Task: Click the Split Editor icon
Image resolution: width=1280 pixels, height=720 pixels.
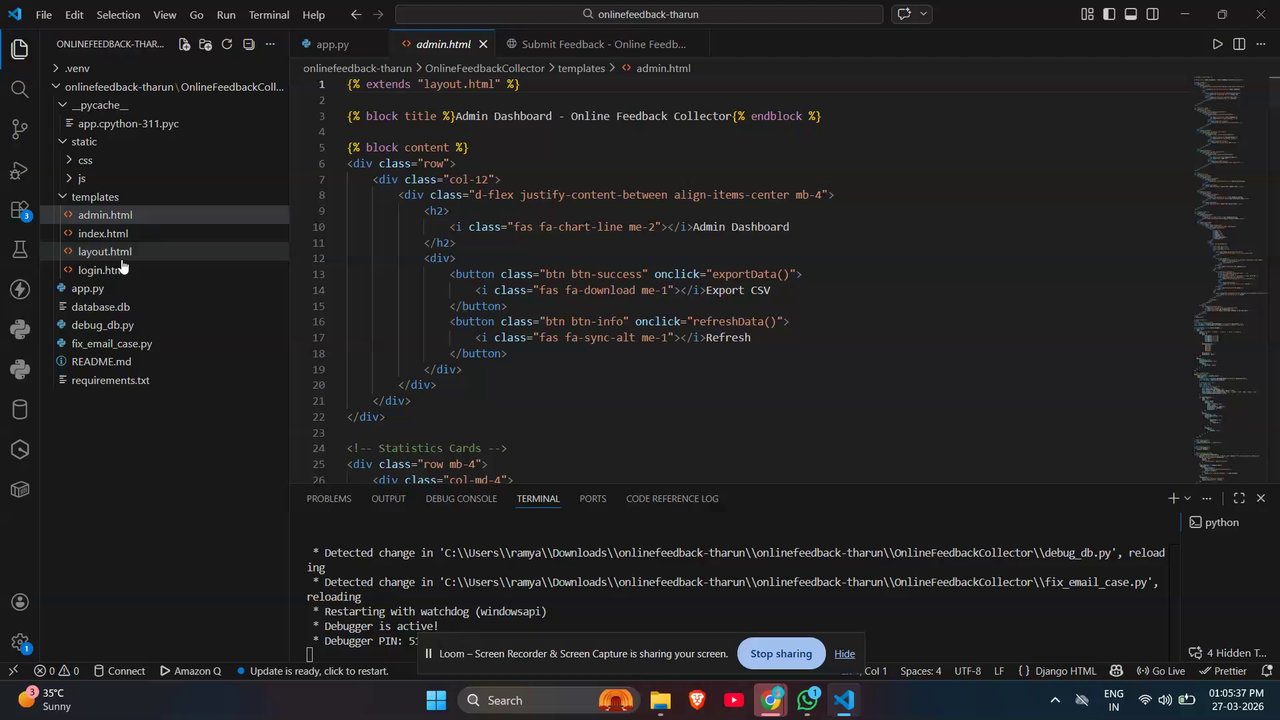Action: pos(1239,44)
